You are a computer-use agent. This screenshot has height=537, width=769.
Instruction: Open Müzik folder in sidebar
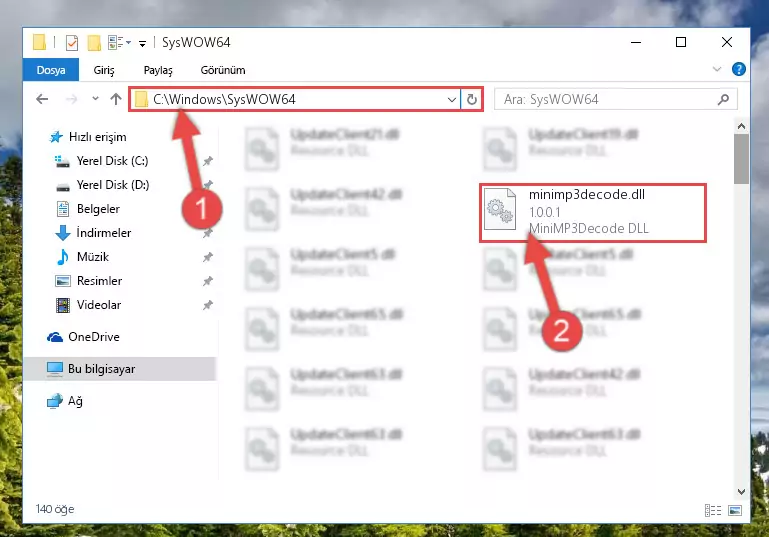82,257
